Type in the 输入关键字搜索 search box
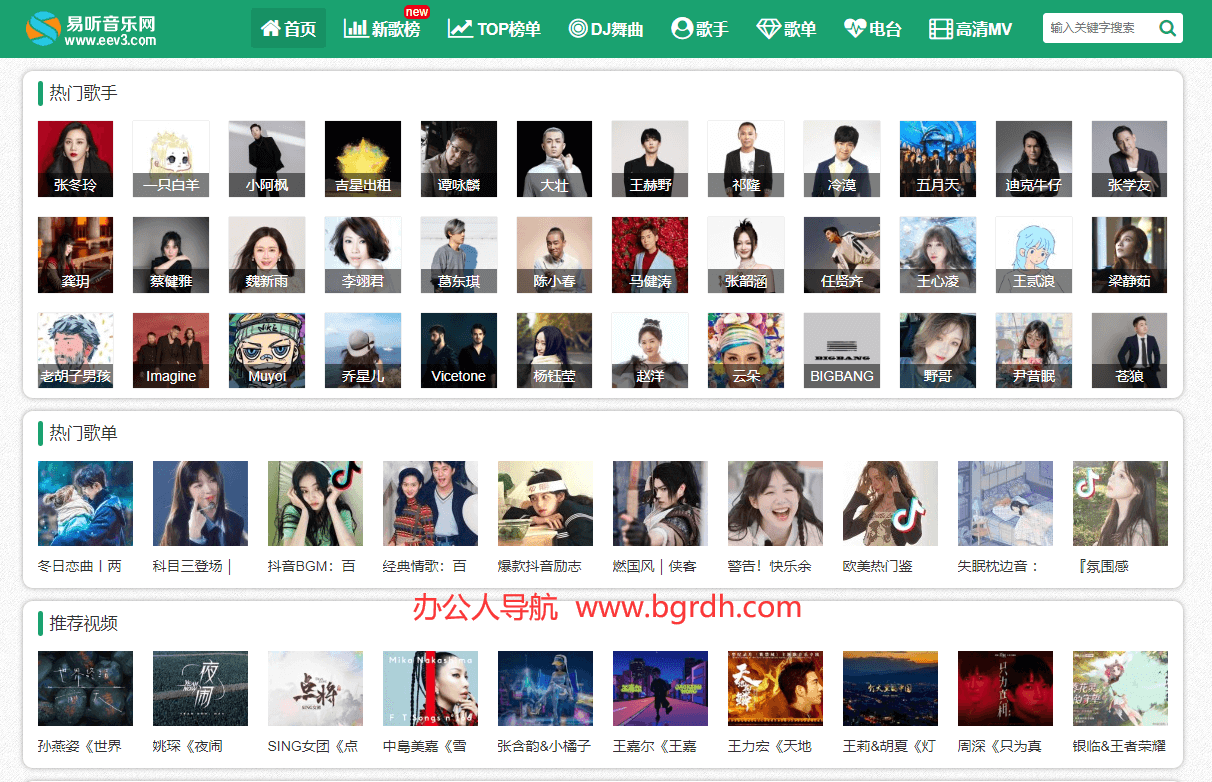This screenshot has height=782, width=1212. (x=1098, y=28)
